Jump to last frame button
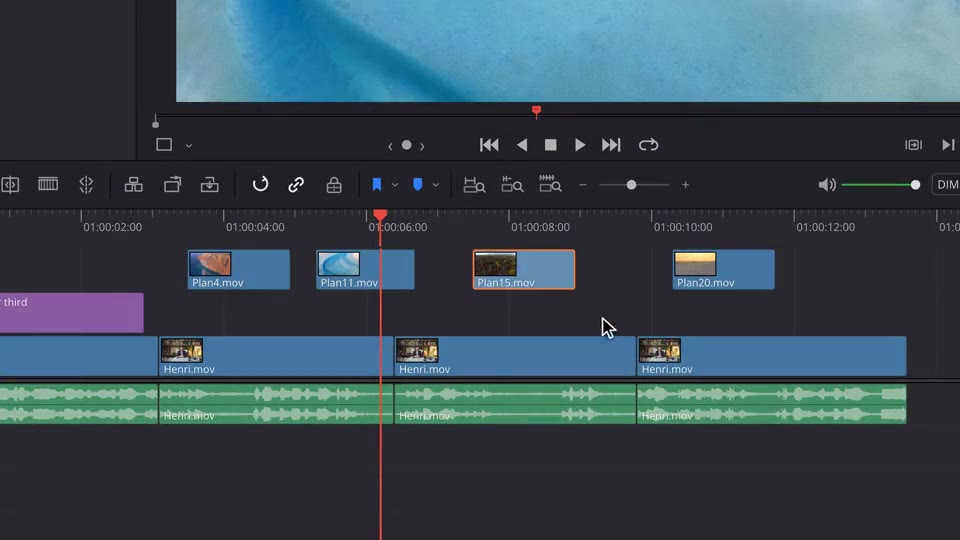The width and height of the screenshot is (960, 540). [x=611, y=145]
